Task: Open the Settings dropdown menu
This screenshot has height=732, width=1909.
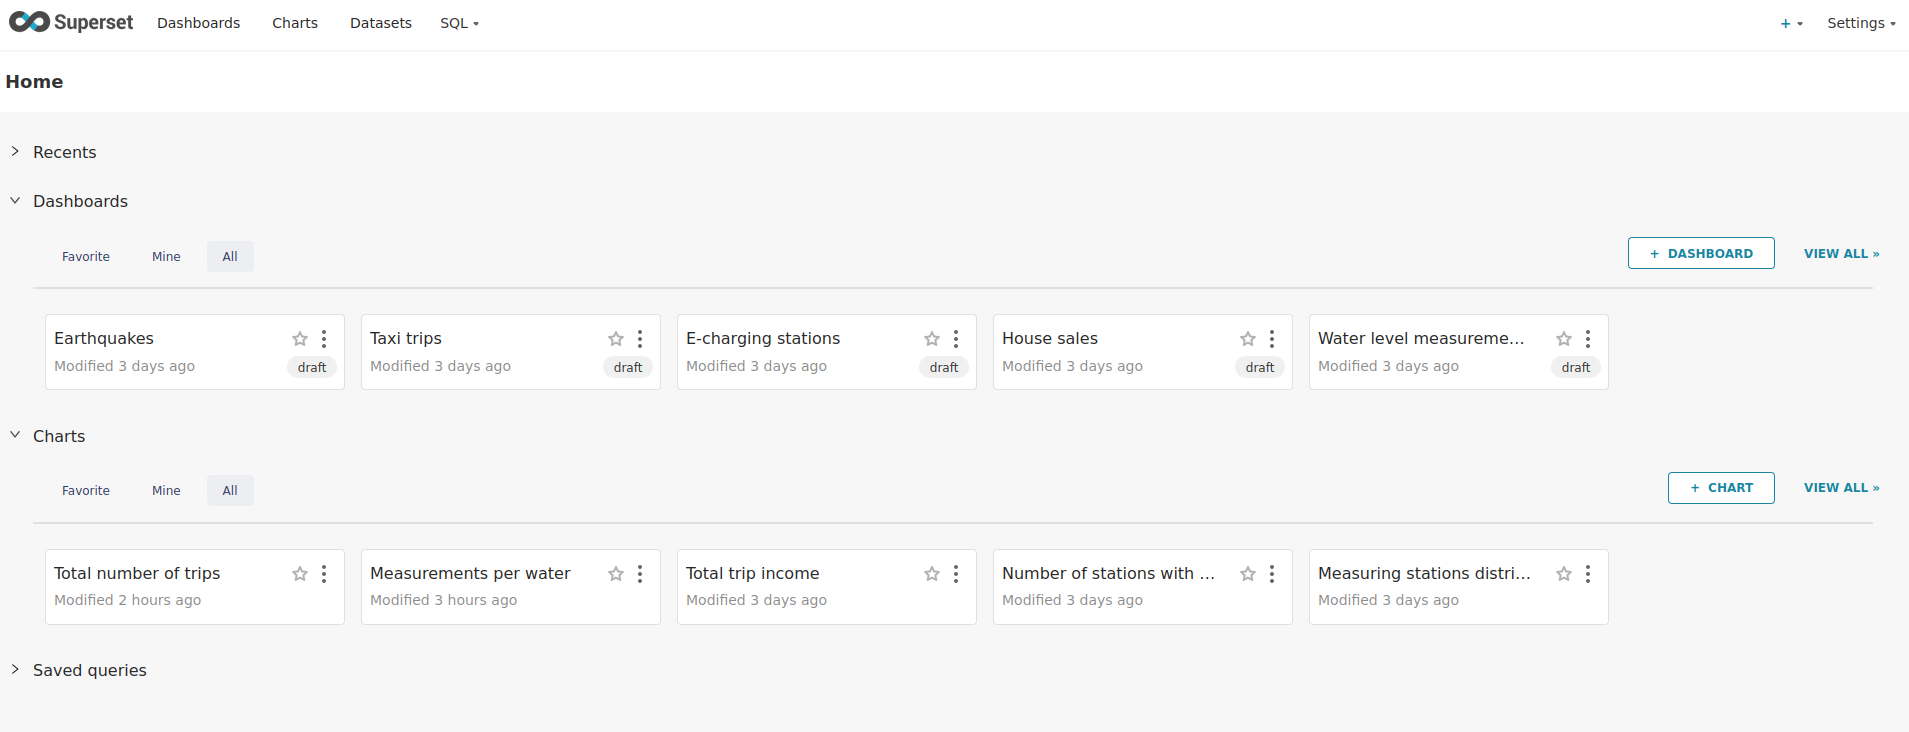Action: [1860, 23]
